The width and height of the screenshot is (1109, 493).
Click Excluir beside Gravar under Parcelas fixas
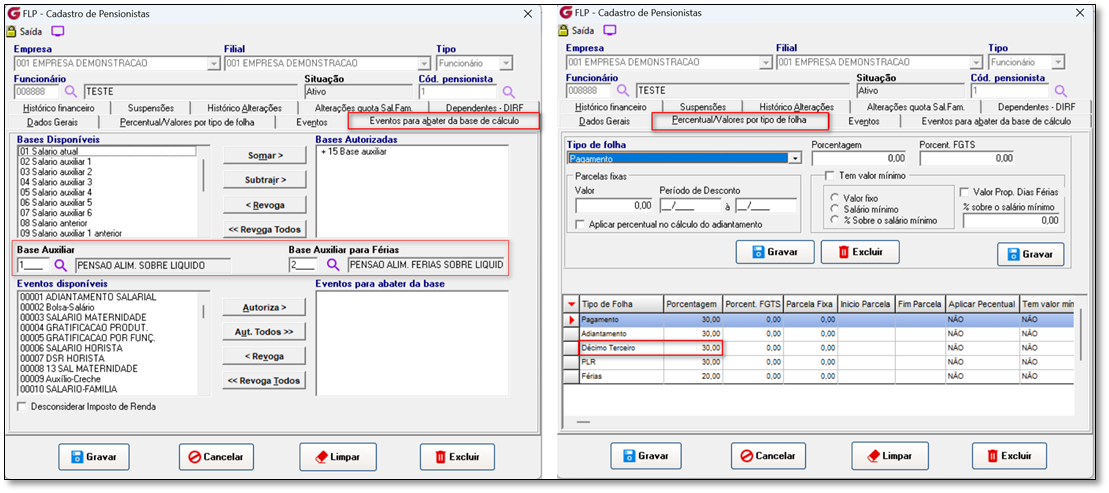[860, 252]
